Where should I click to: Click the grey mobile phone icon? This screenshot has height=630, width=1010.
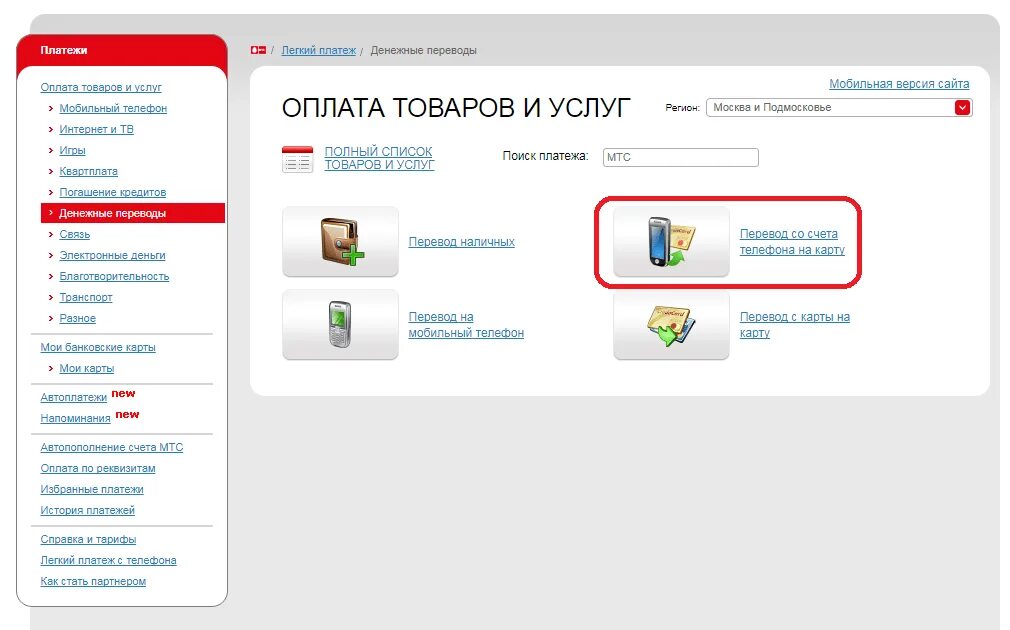click(340, 325)
